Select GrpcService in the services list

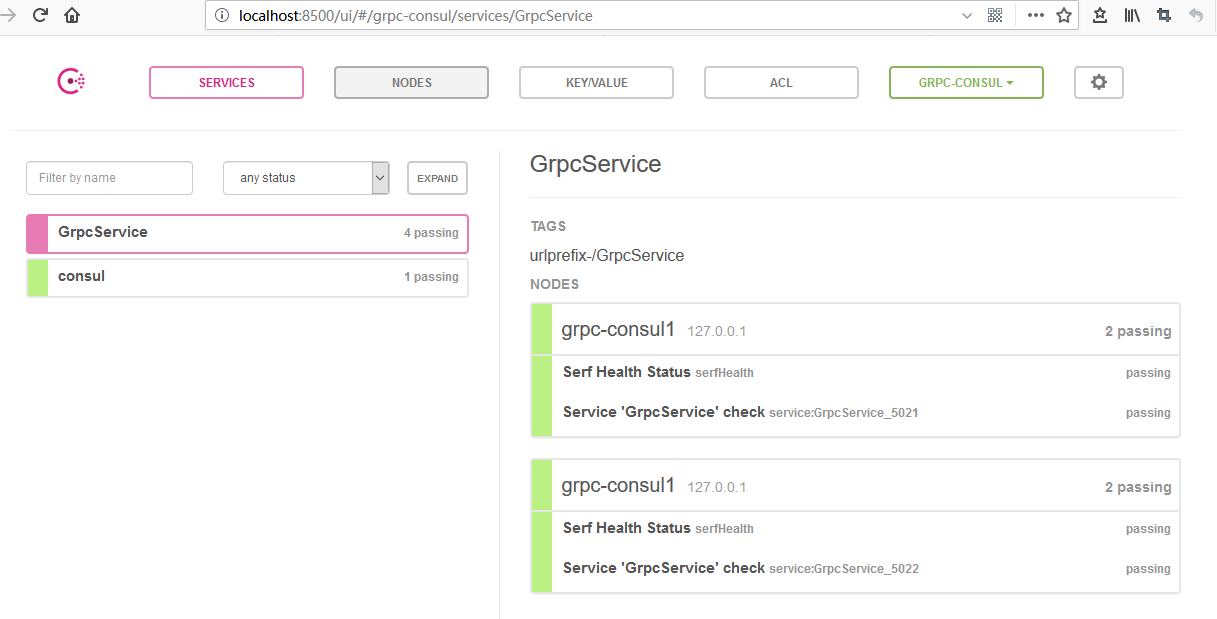point(247,233)
